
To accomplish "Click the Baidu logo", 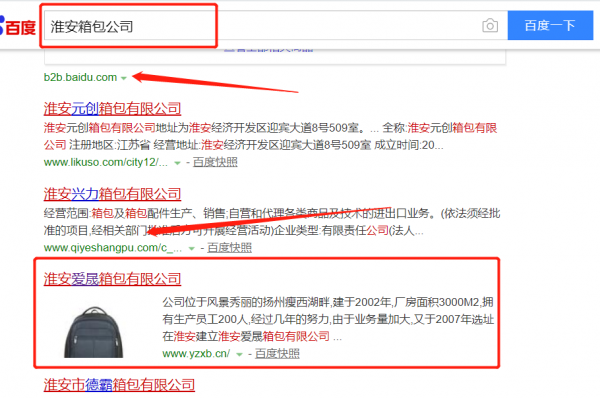I will (18, 26).
